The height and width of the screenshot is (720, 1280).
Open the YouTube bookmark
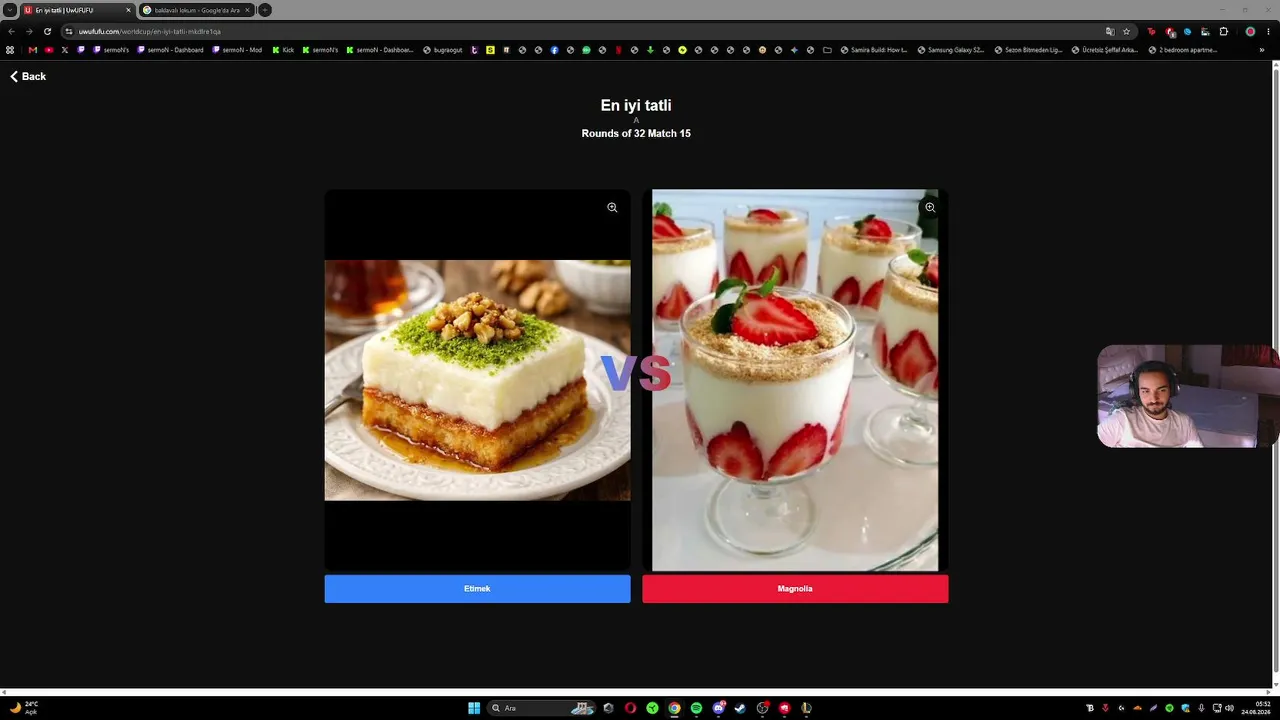49,50
